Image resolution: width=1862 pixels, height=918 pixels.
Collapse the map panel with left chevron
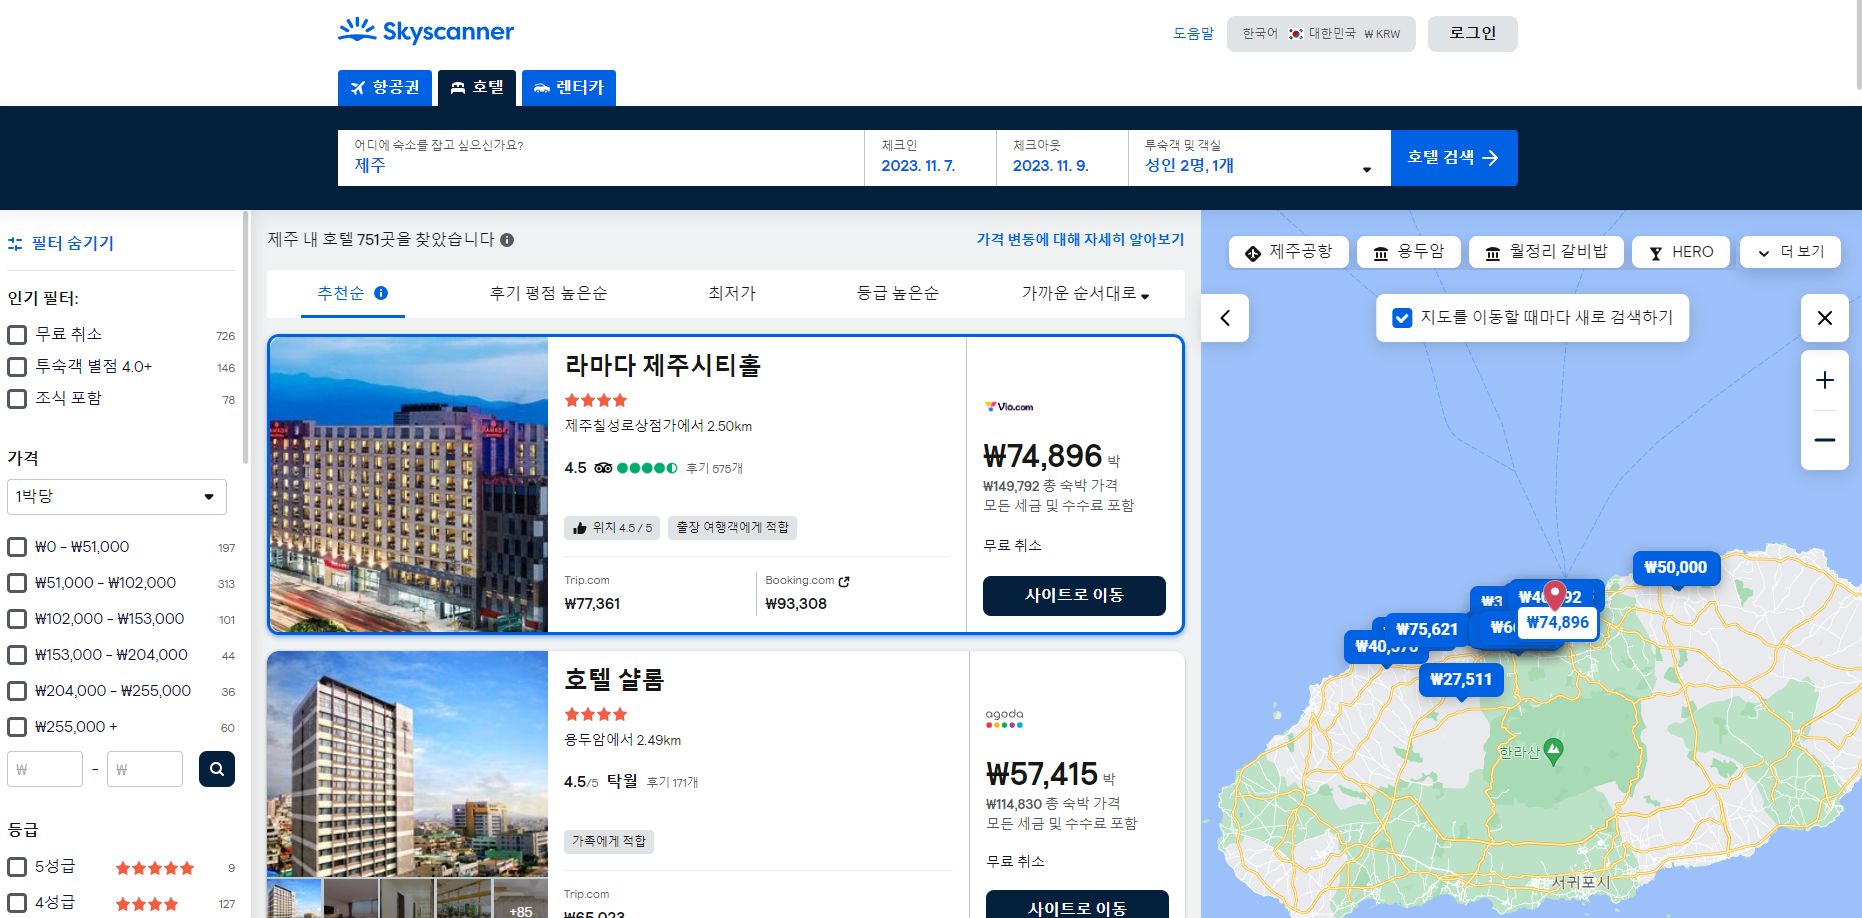1225,318
